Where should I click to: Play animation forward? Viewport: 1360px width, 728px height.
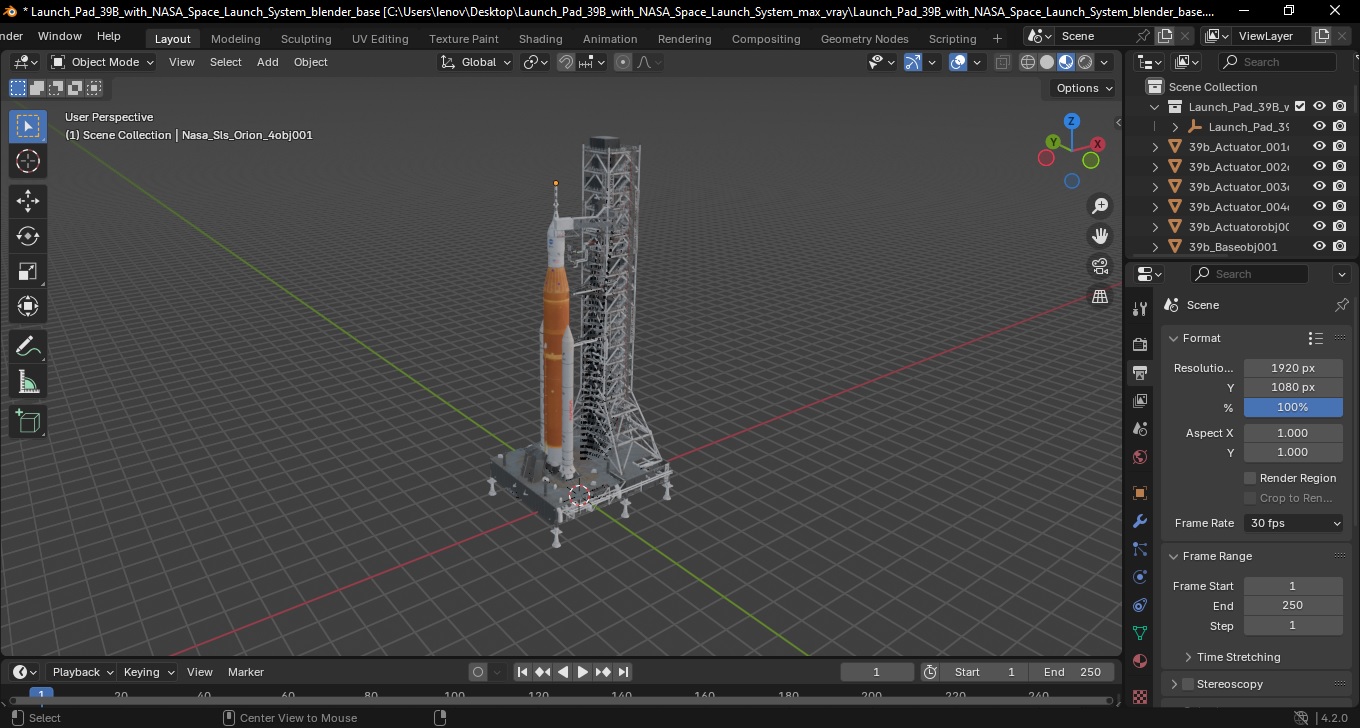(582, 672)
